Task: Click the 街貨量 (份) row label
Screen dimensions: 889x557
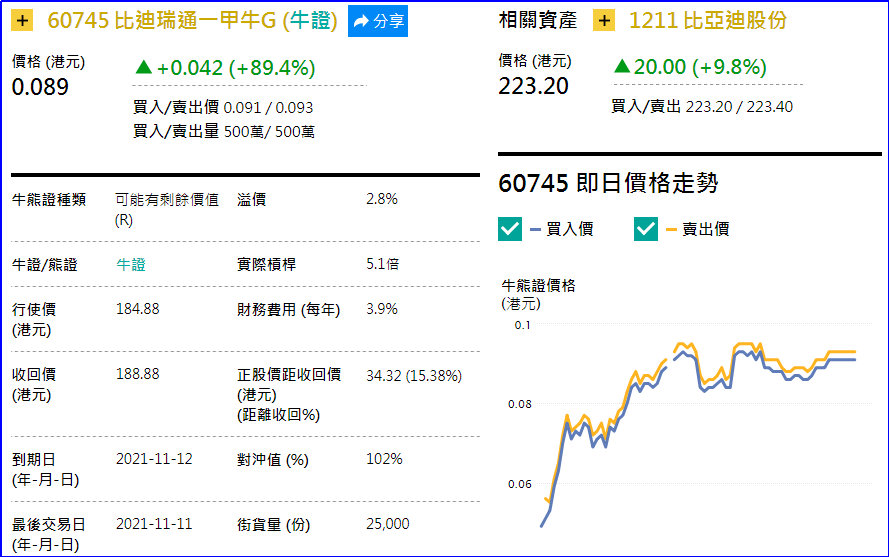Action: pyautogui.click(x=273, y=525)
